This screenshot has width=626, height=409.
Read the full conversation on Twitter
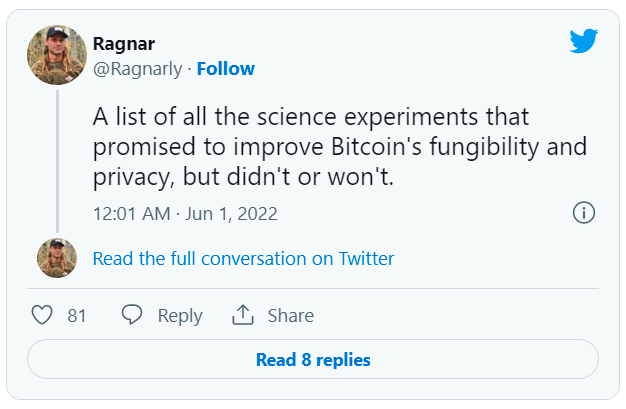click(x=244, y=258)
